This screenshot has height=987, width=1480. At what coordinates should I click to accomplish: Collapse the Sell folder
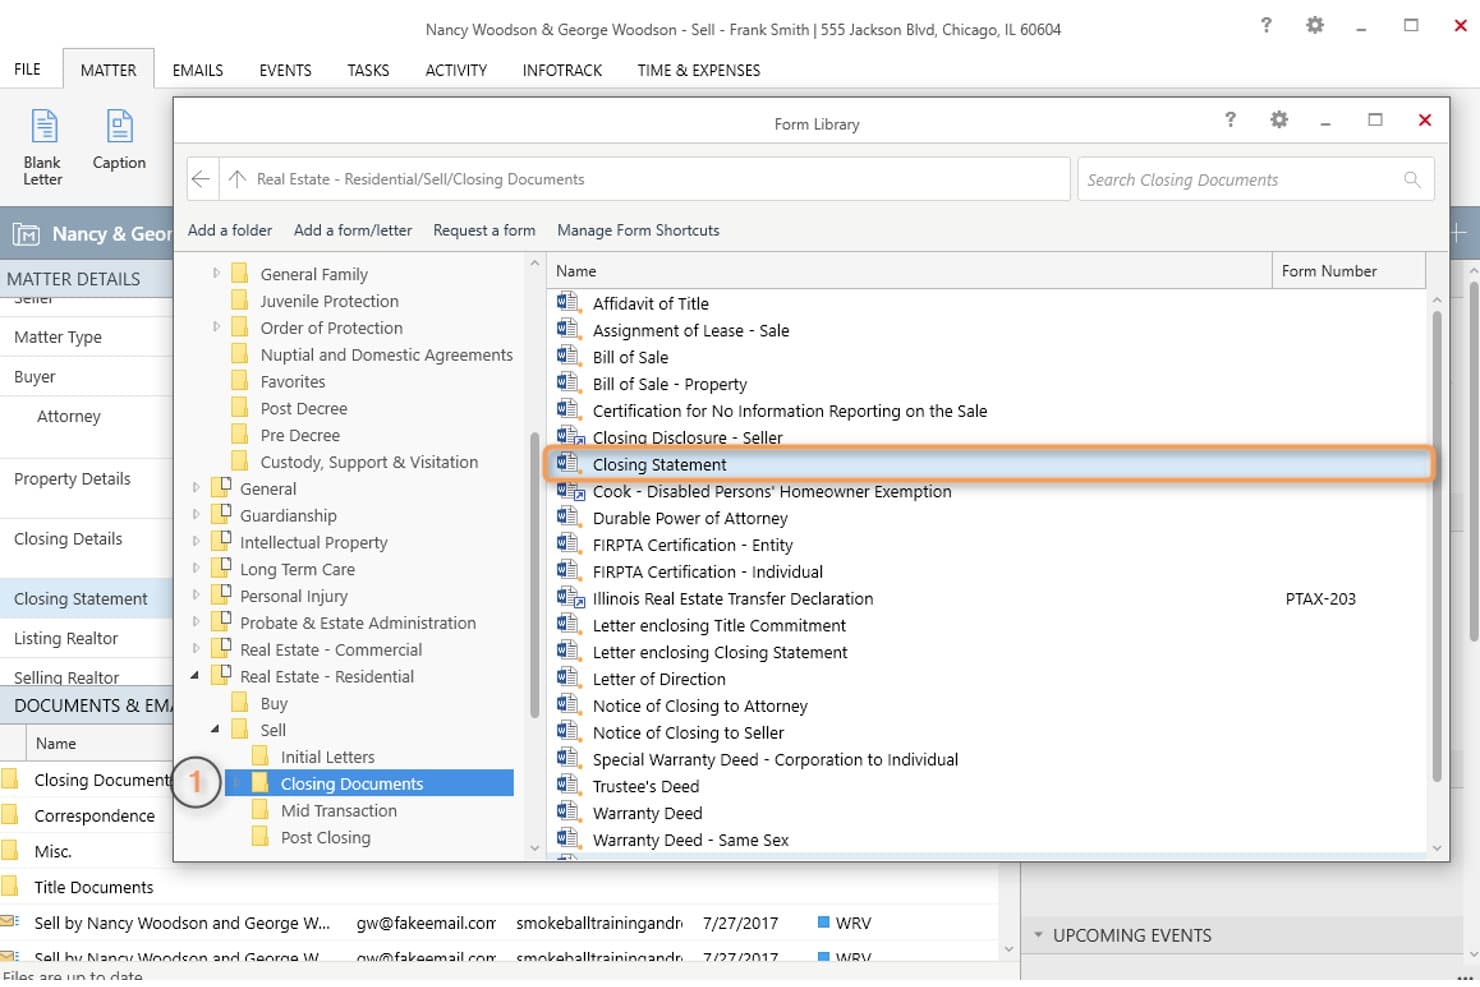[215, 730]
